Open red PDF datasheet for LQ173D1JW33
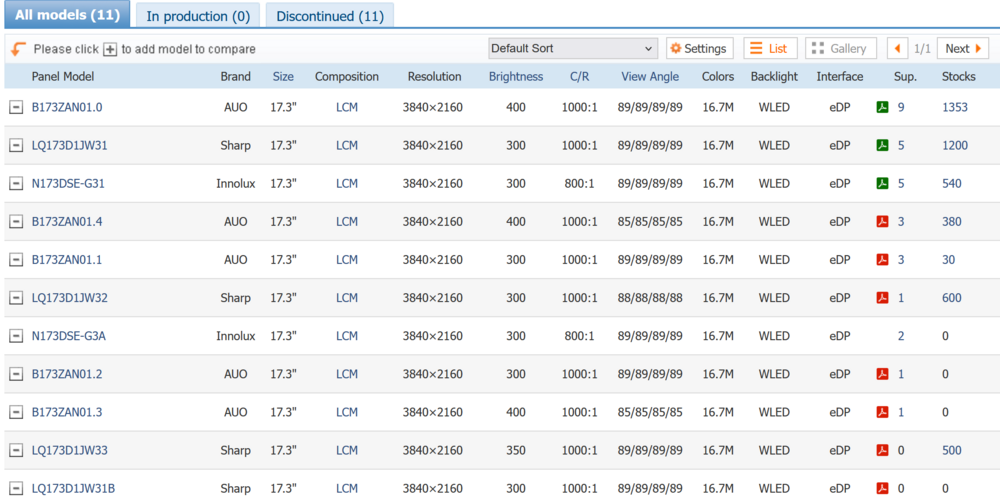The image size is (1000, 499). point(882,450)
